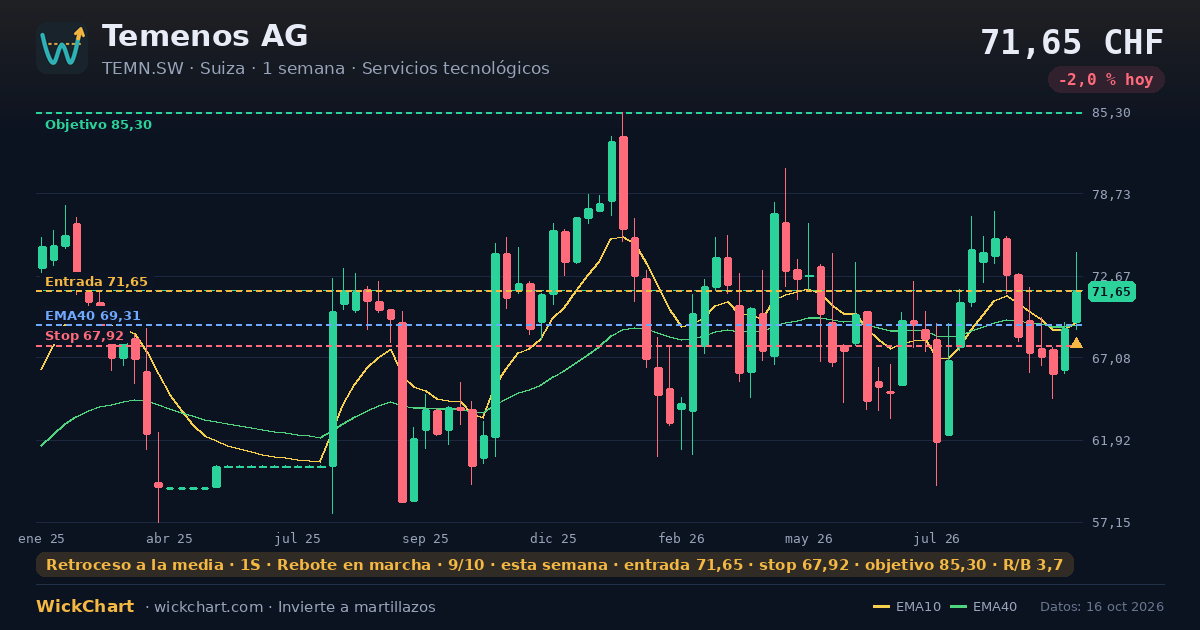Click the "Objetivo 85,30" target label
The height and width of the screenshot is (630, 1200).
point(98,125)
